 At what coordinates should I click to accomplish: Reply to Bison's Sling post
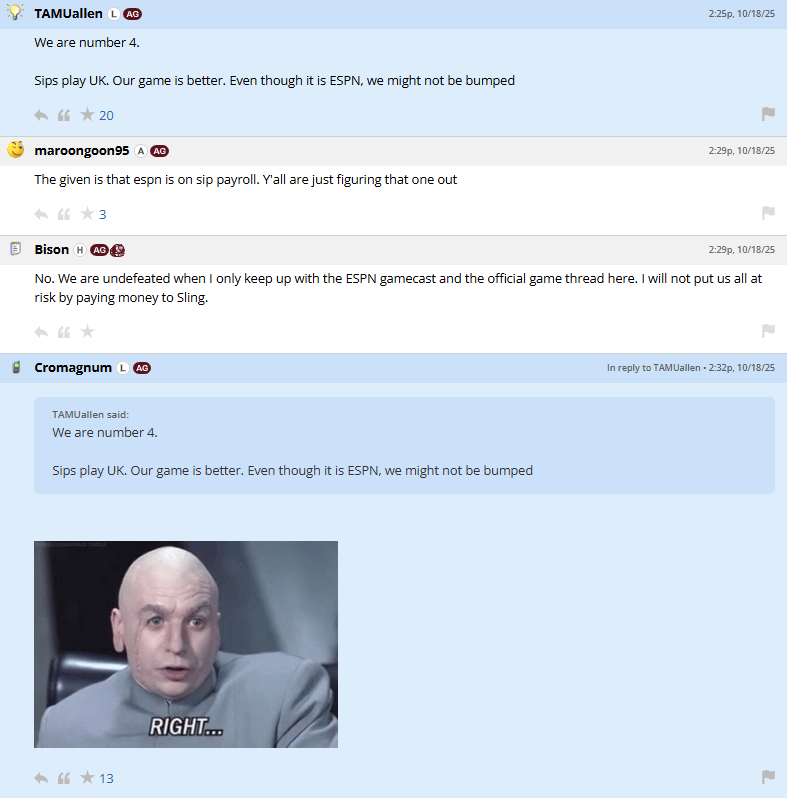41,332
